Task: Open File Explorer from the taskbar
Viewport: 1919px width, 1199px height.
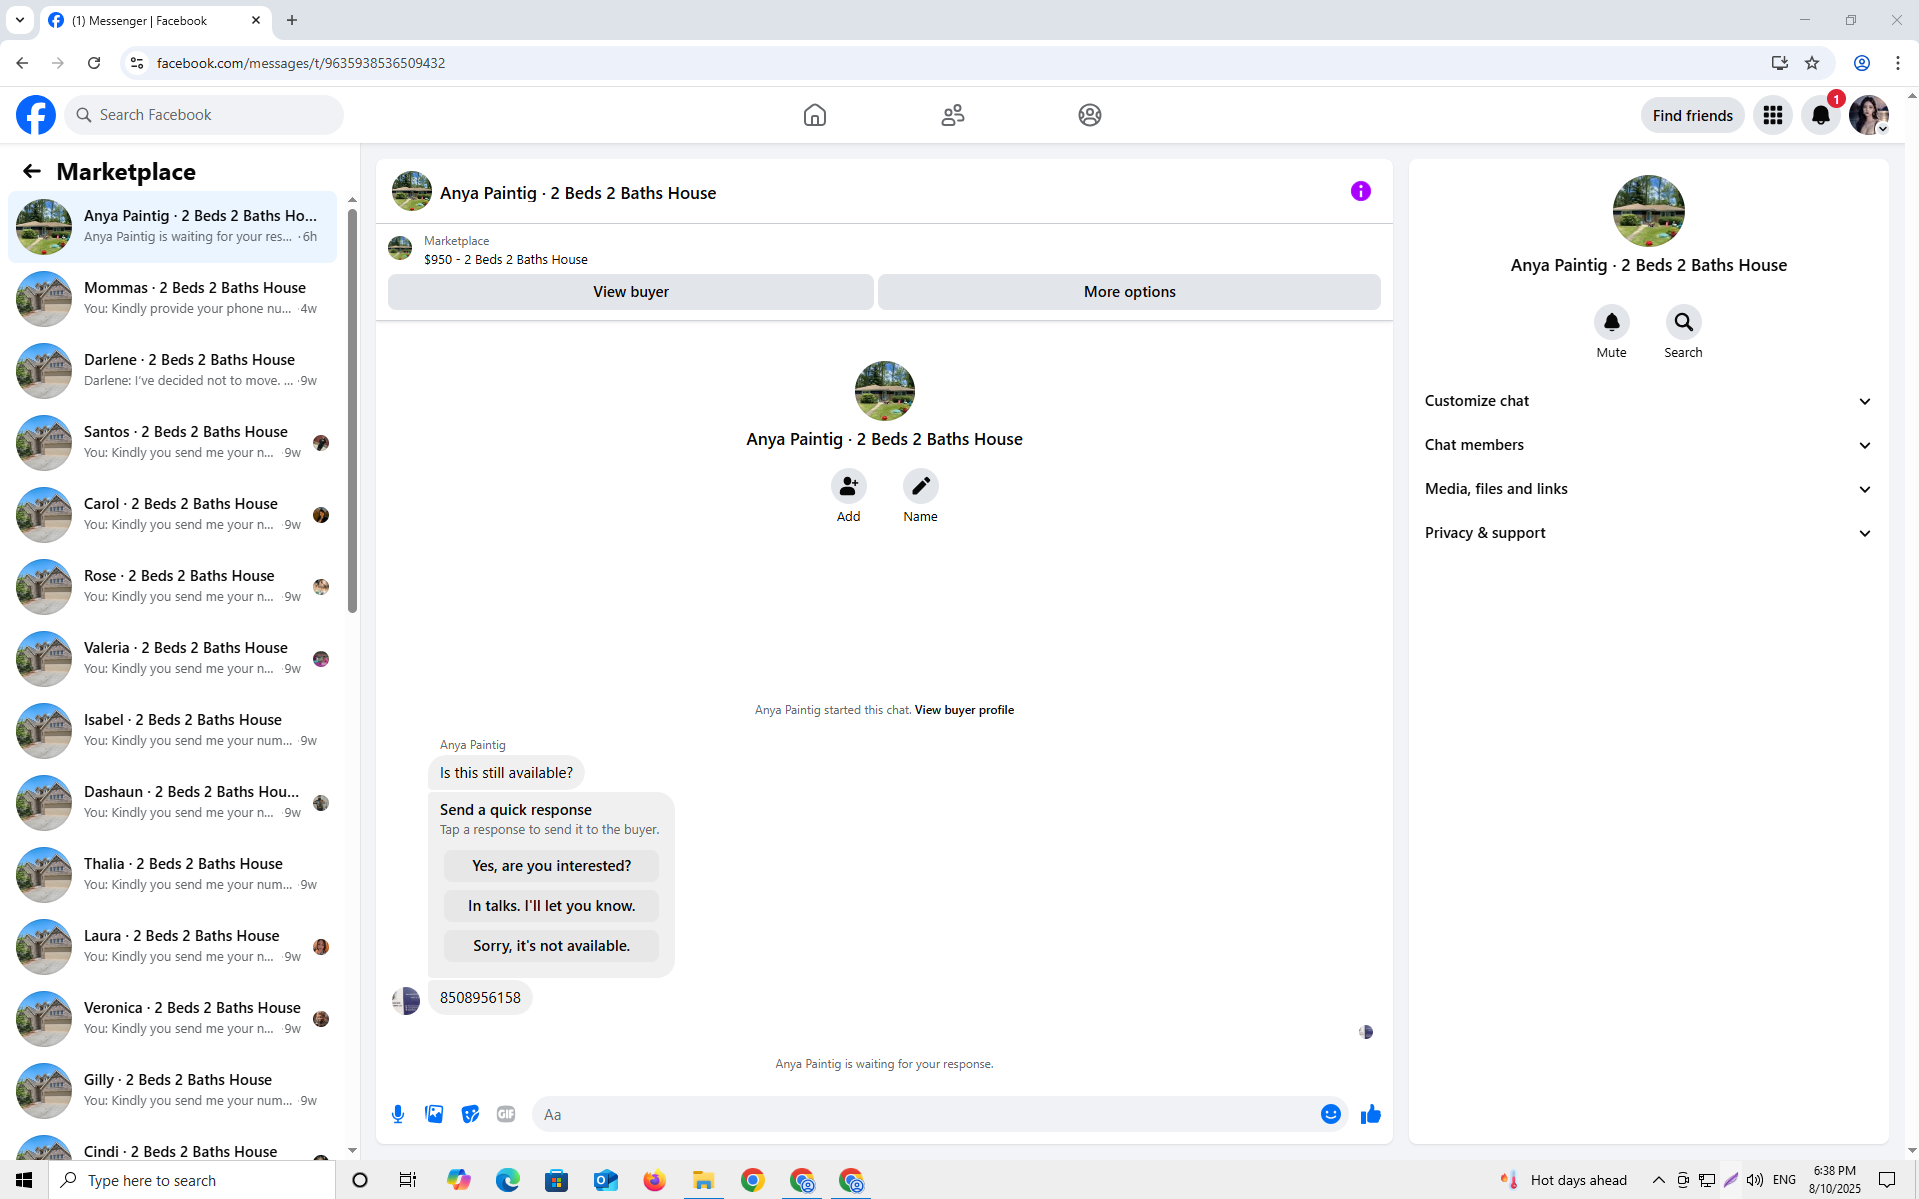Action: (x=703, y=1180)
